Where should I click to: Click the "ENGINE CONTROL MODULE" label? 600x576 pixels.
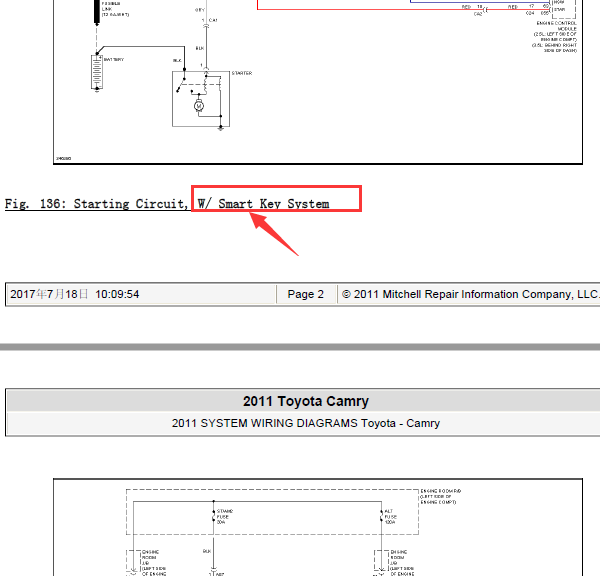(x=557, y=26)
